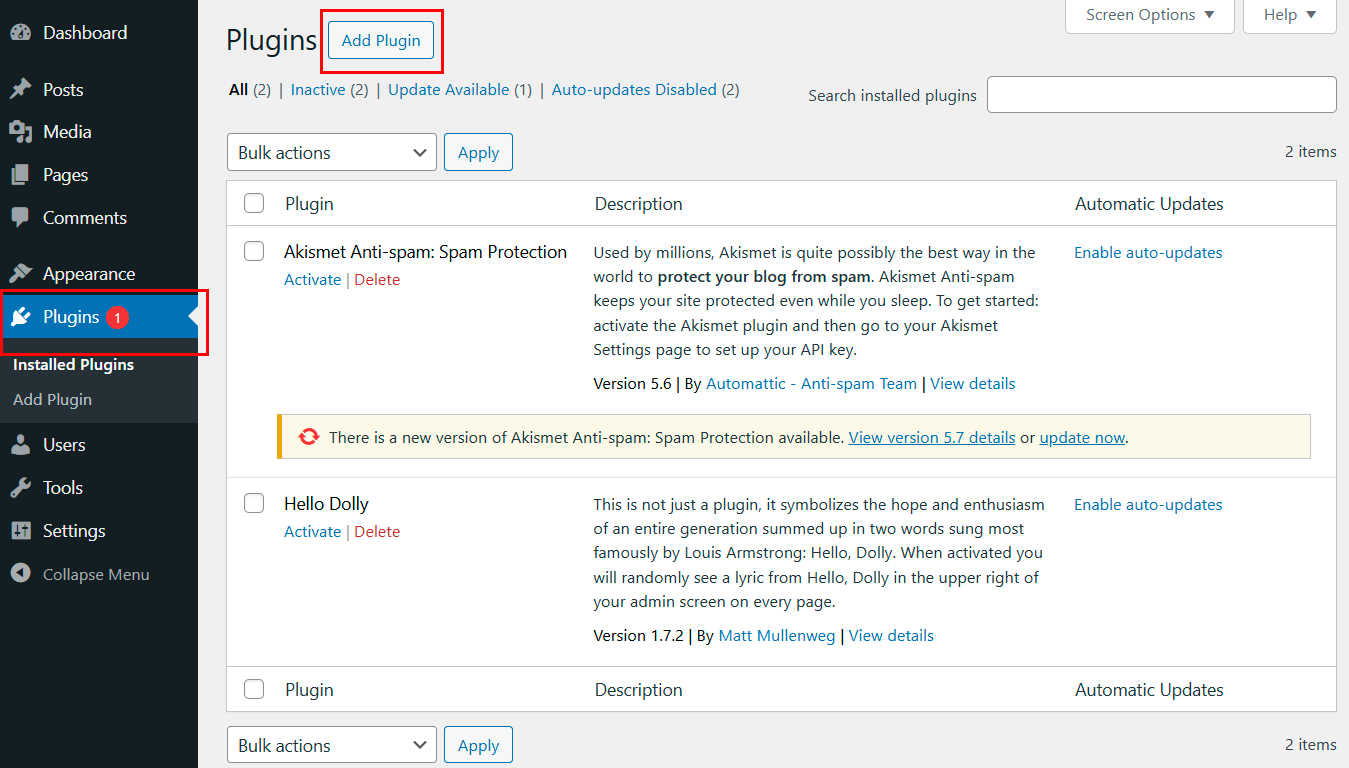The width and height of the screenshot is (1349, 768).
Task: Click the Comments speech bubble icon
Action: pyautogui.click(x=20, y=218)
